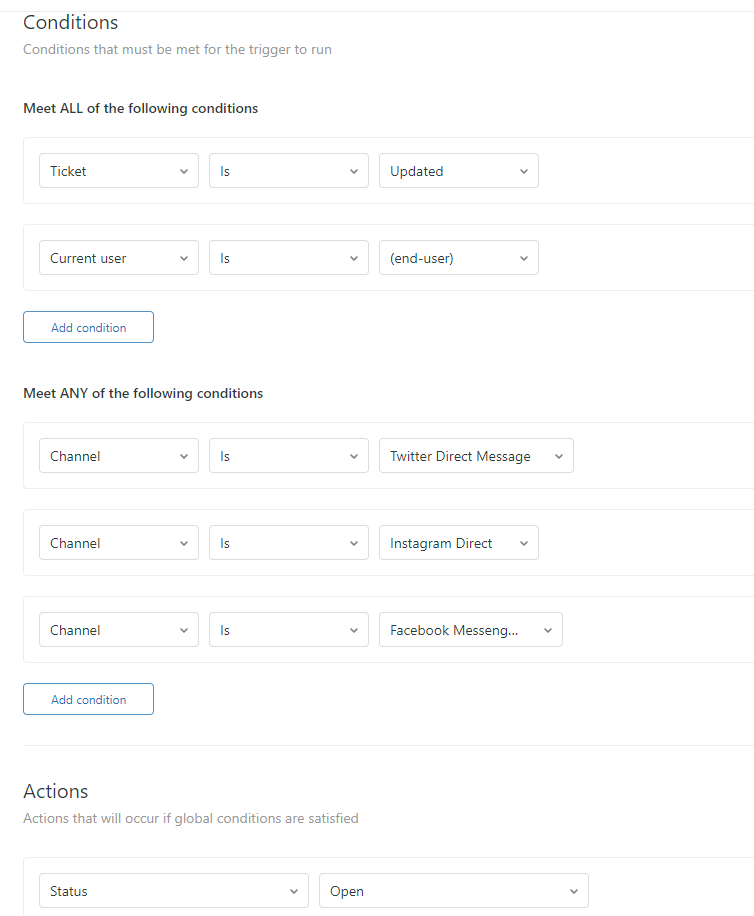
Task: Open Channel dropdown in Facebook Messenger row
Action: pyautogui.click(x=118, y=630)
